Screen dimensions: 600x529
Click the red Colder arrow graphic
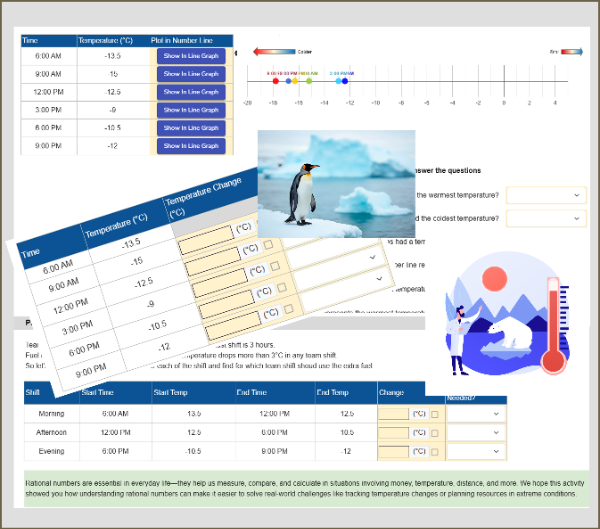coord(274,52)
